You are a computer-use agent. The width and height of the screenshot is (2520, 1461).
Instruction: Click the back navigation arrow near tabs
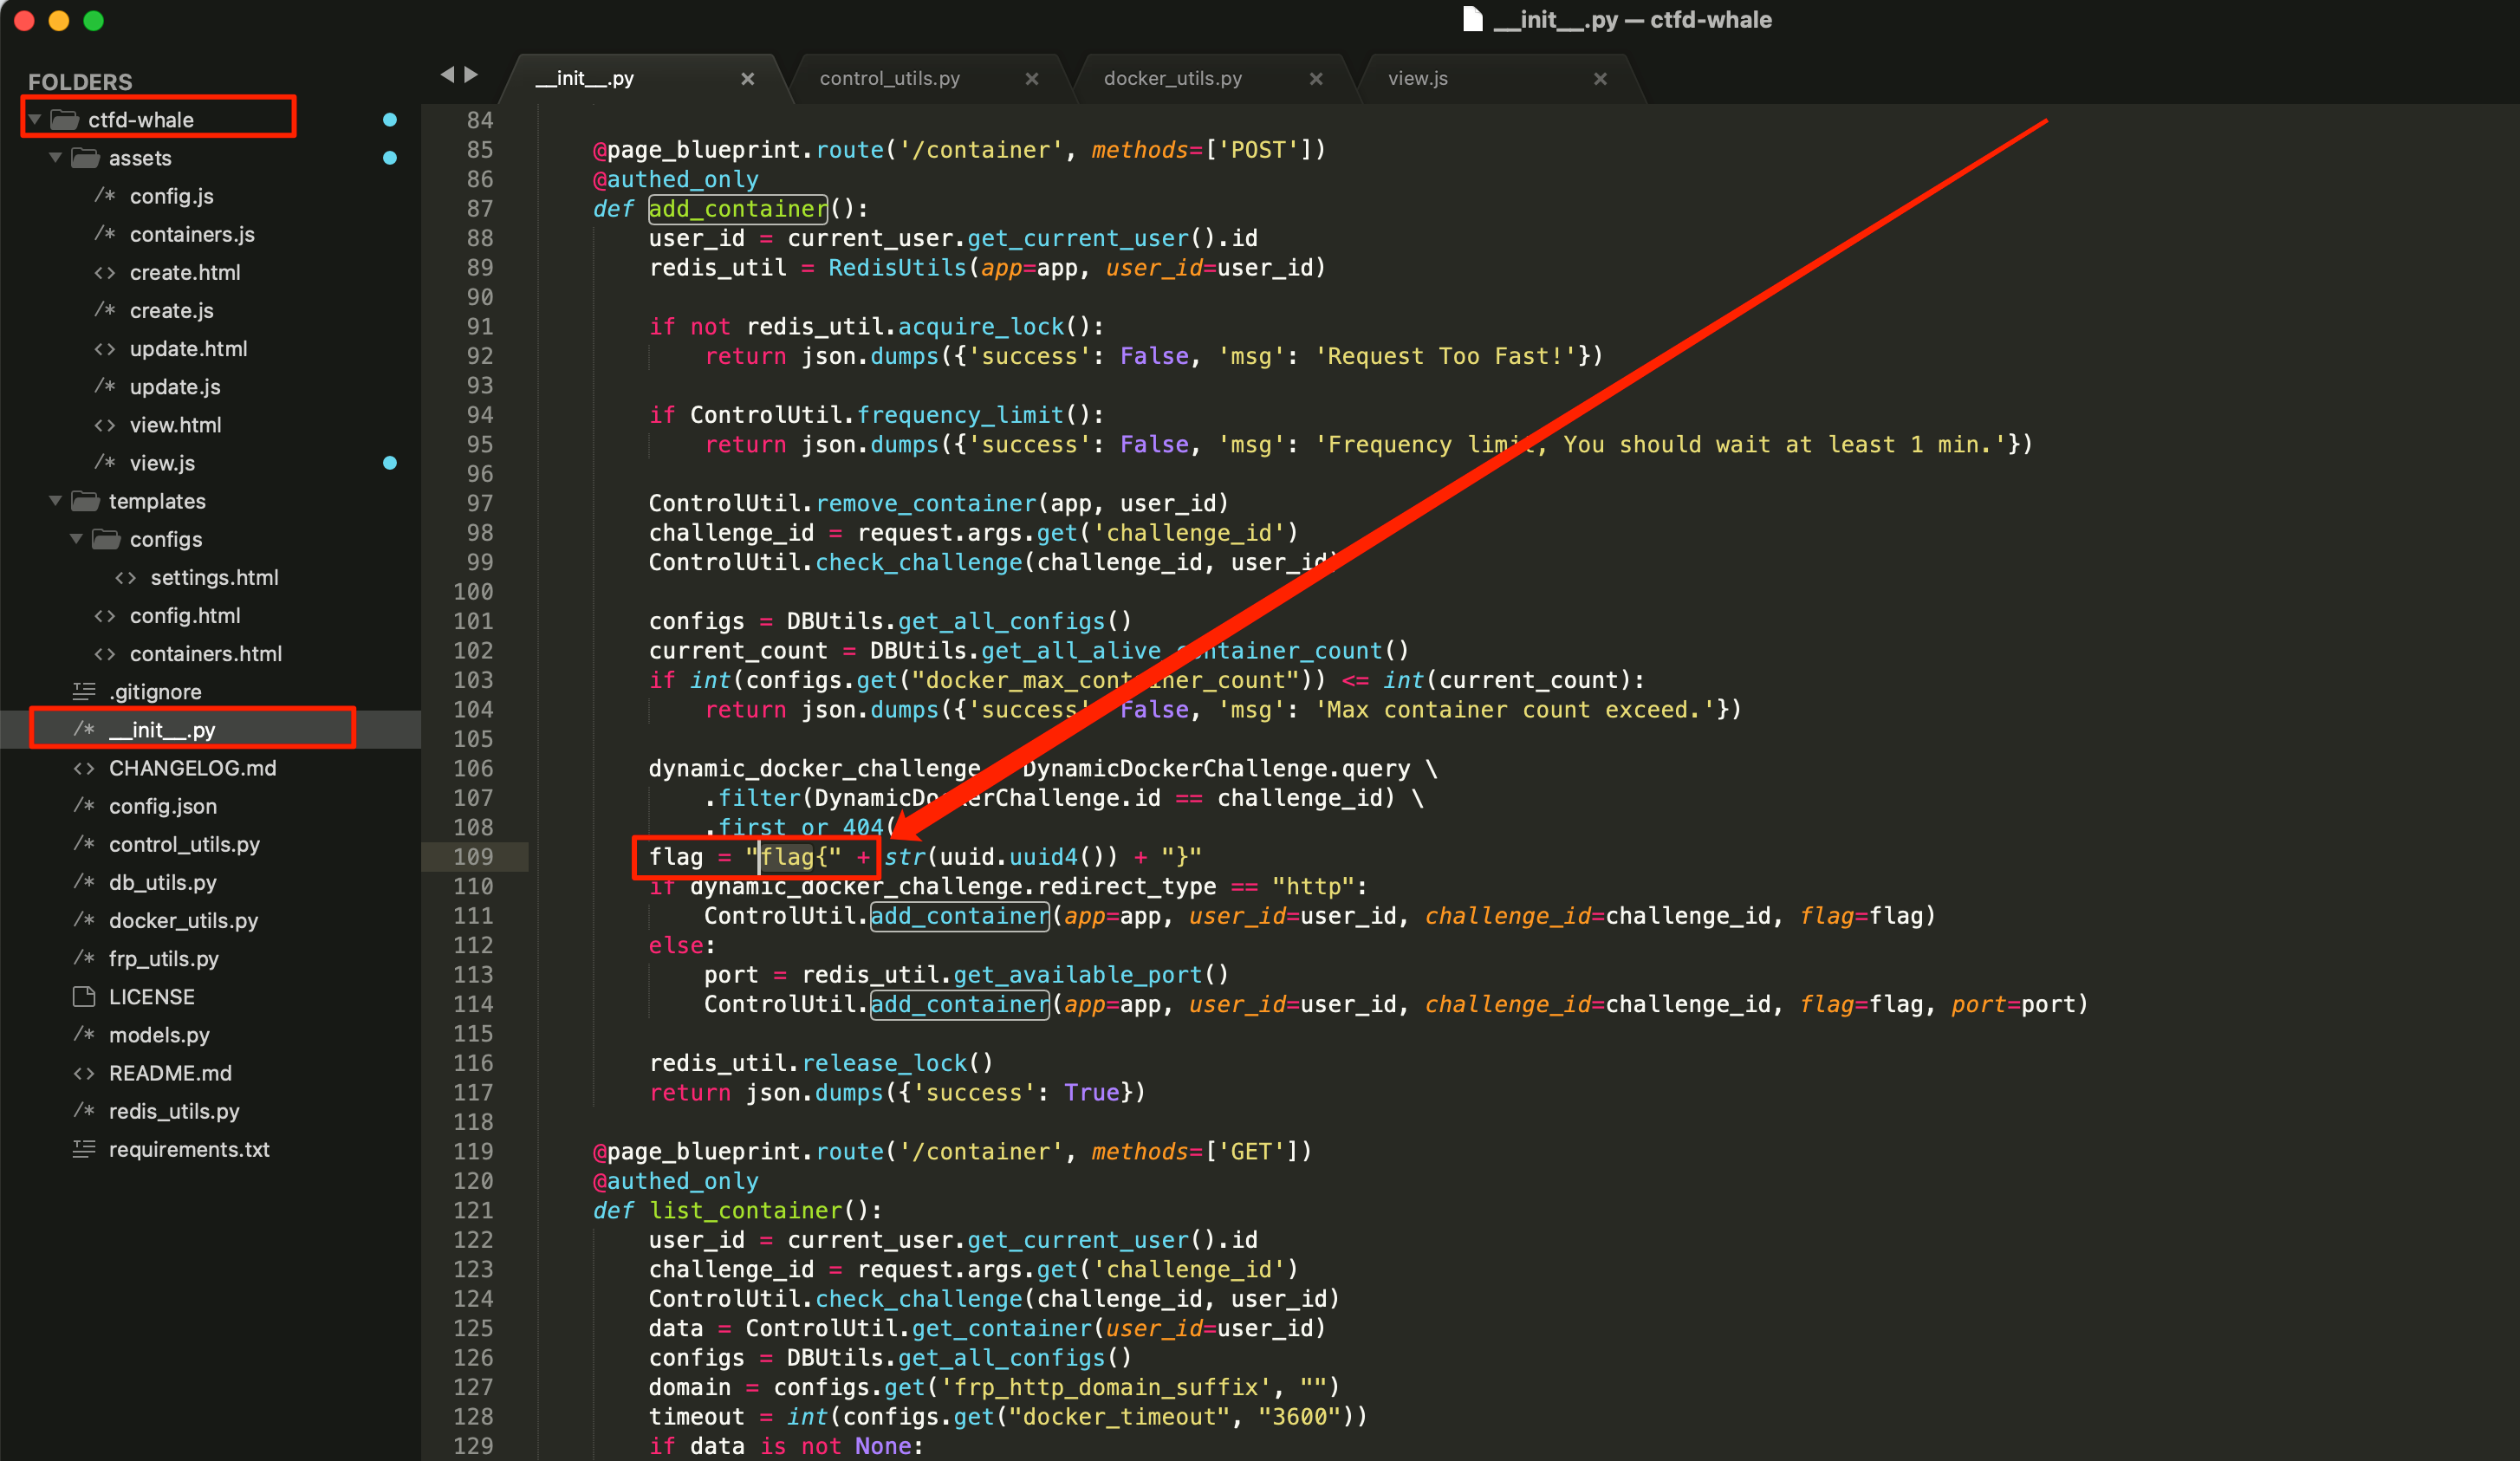click(x=447, y=74)
